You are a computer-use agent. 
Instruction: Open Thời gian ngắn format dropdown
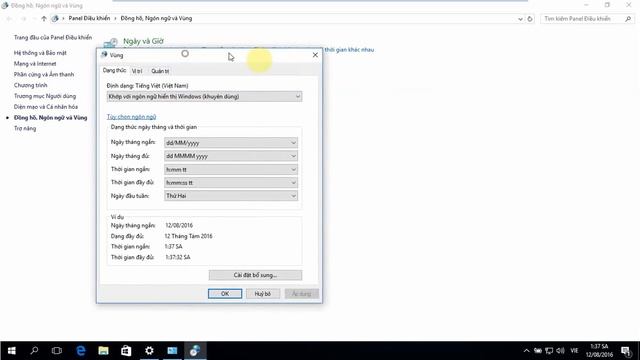click(x=231, y=169)
